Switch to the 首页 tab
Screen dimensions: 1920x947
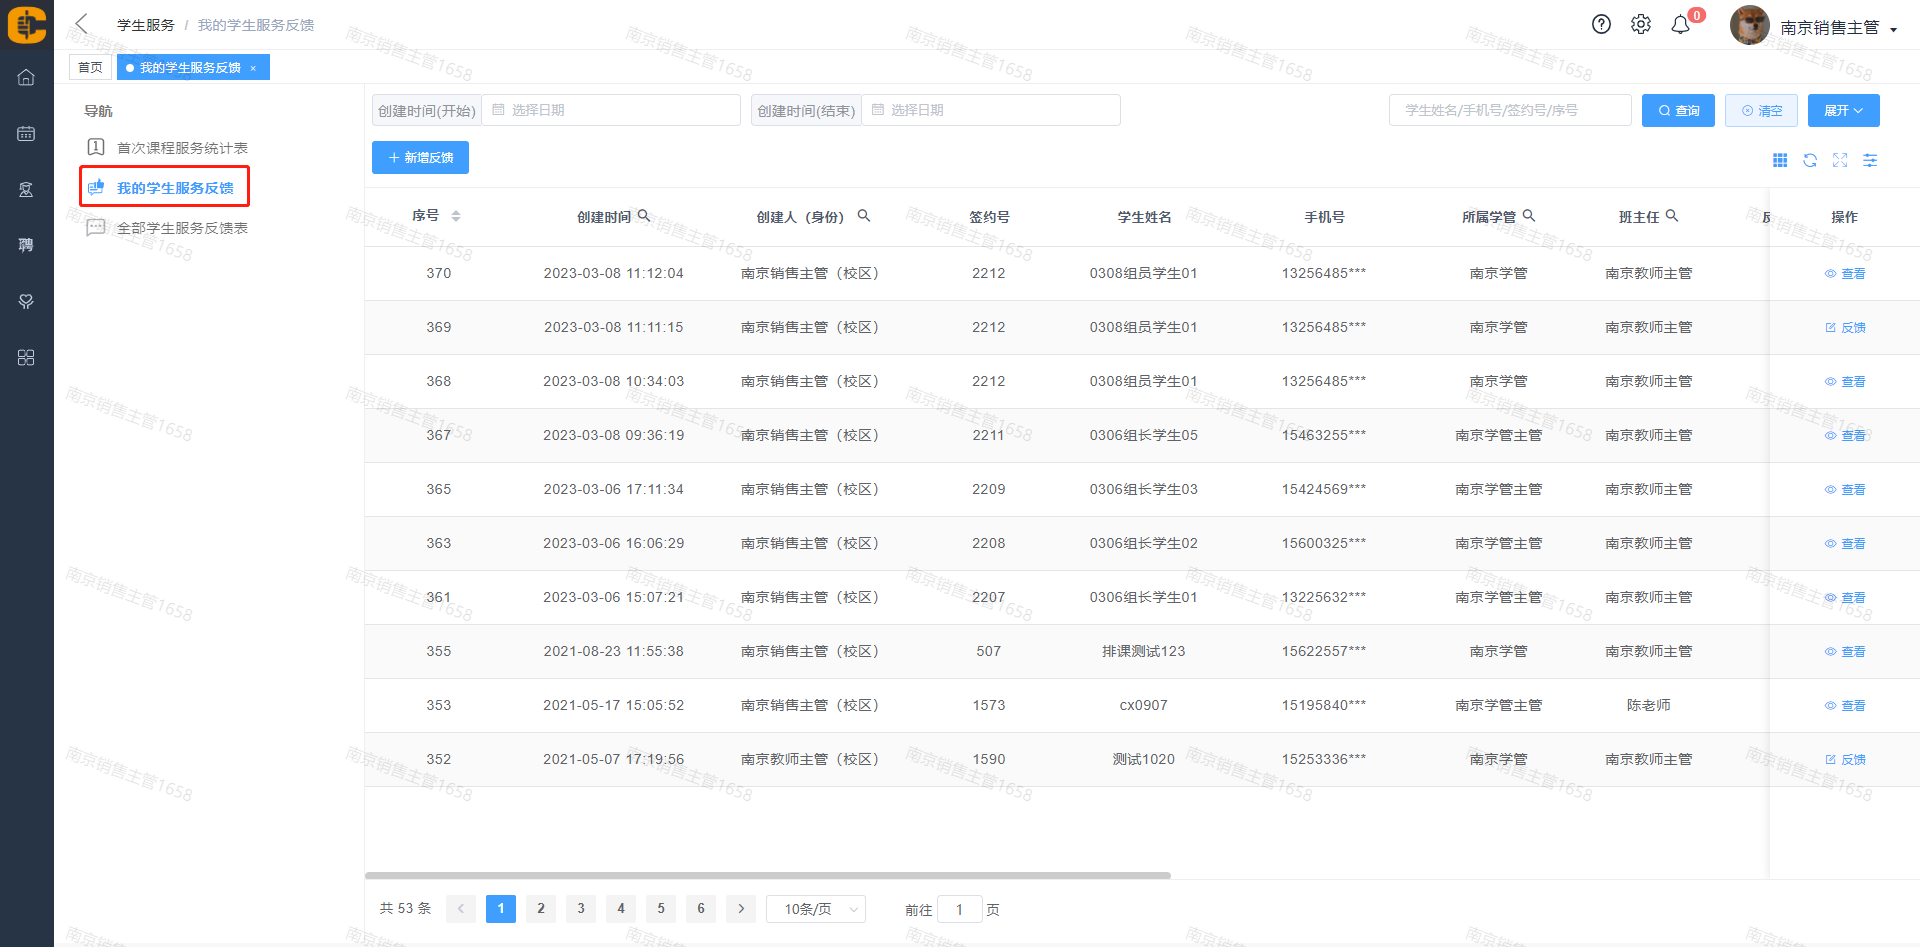tap(90, 67)
